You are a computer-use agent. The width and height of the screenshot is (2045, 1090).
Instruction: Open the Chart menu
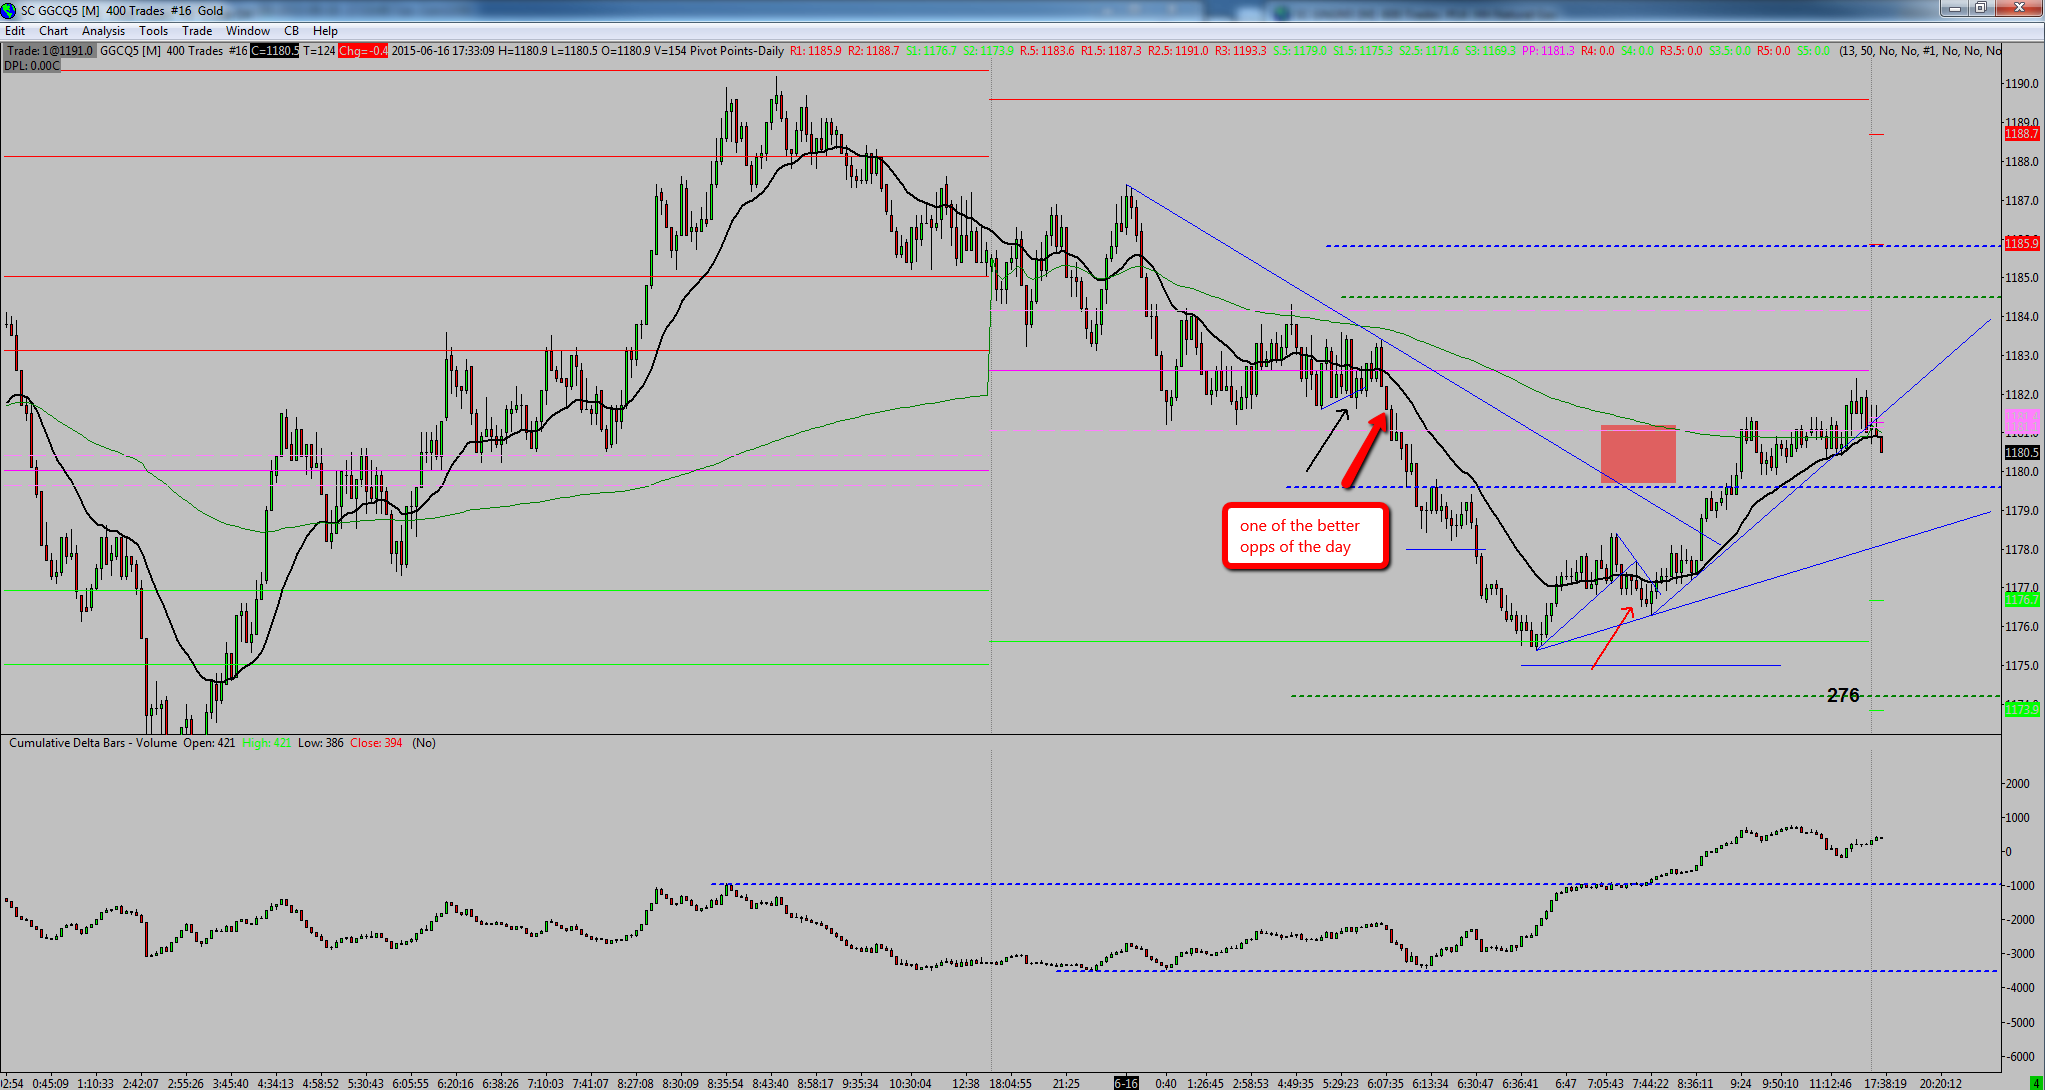pyautogui.click(x=53, y=31)
